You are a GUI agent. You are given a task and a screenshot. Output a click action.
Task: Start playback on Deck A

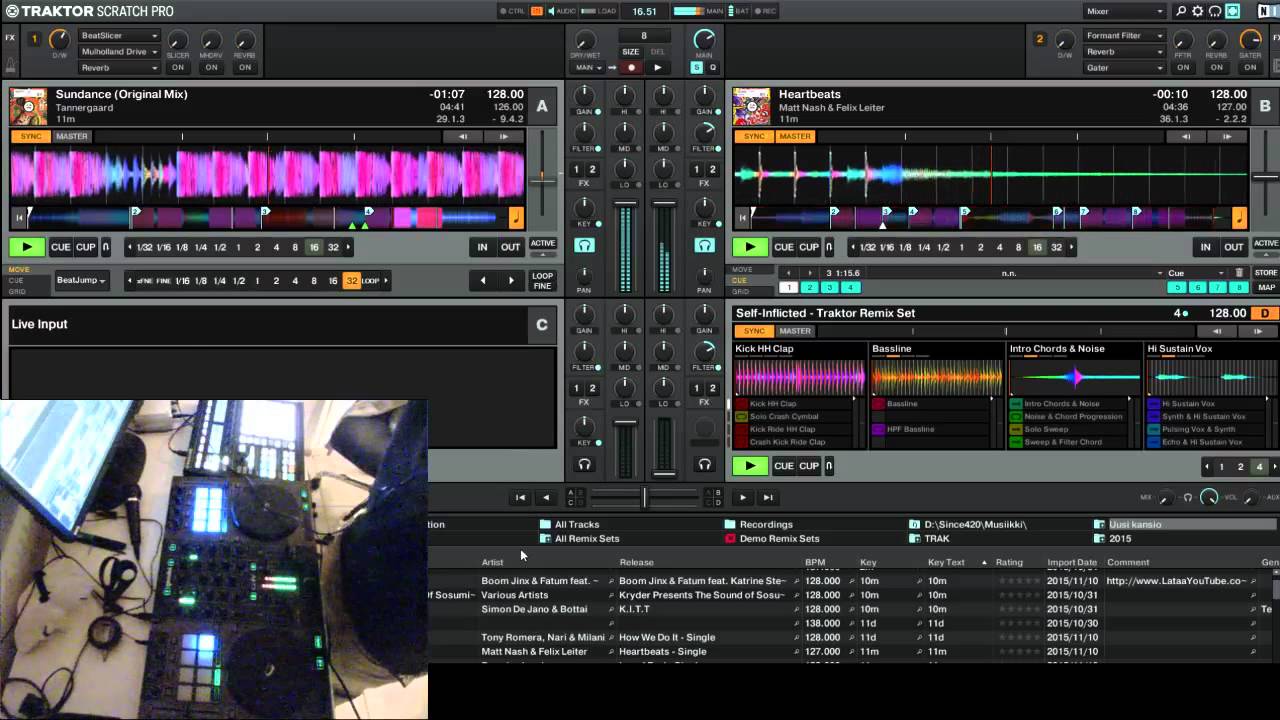coord(27,247)
